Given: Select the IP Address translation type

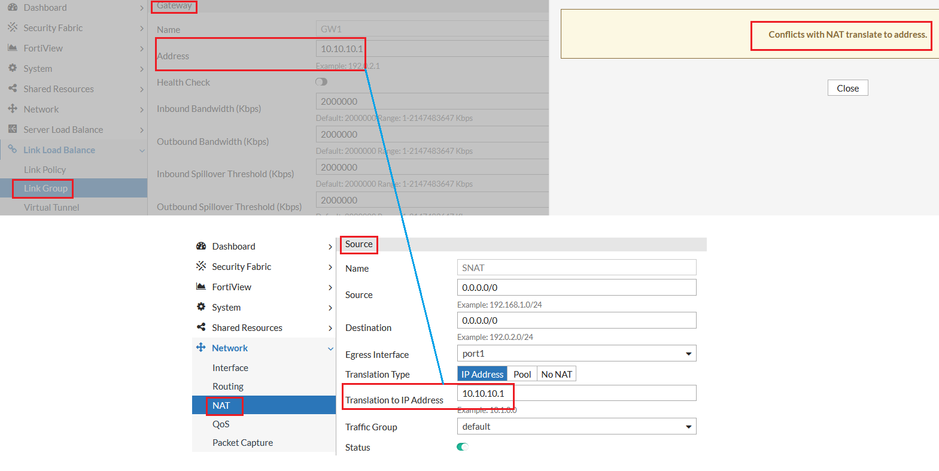Looking at the screenshot, I should point(482,374).
